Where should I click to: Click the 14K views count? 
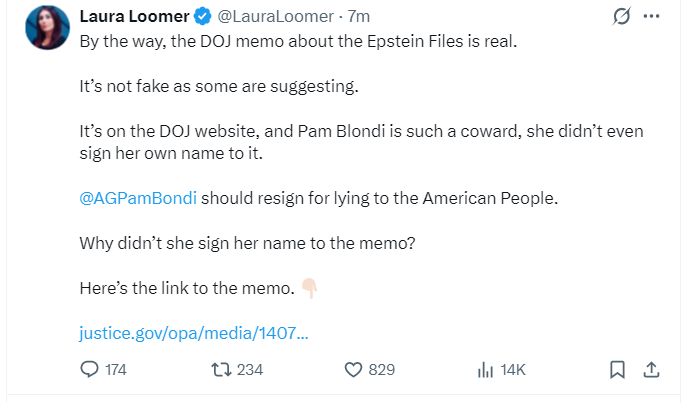[x=513, y=370]
